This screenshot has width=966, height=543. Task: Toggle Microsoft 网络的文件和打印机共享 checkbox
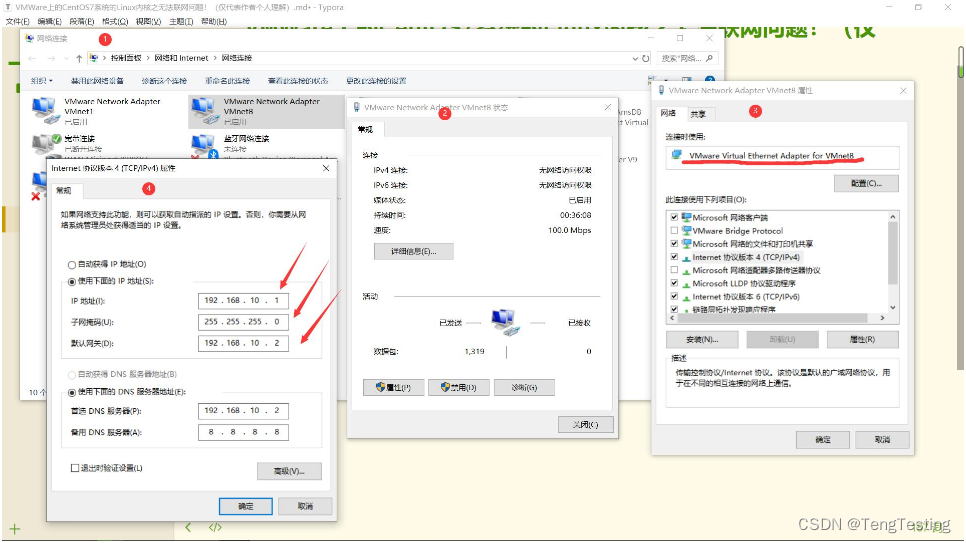click(x=674, y=244)
